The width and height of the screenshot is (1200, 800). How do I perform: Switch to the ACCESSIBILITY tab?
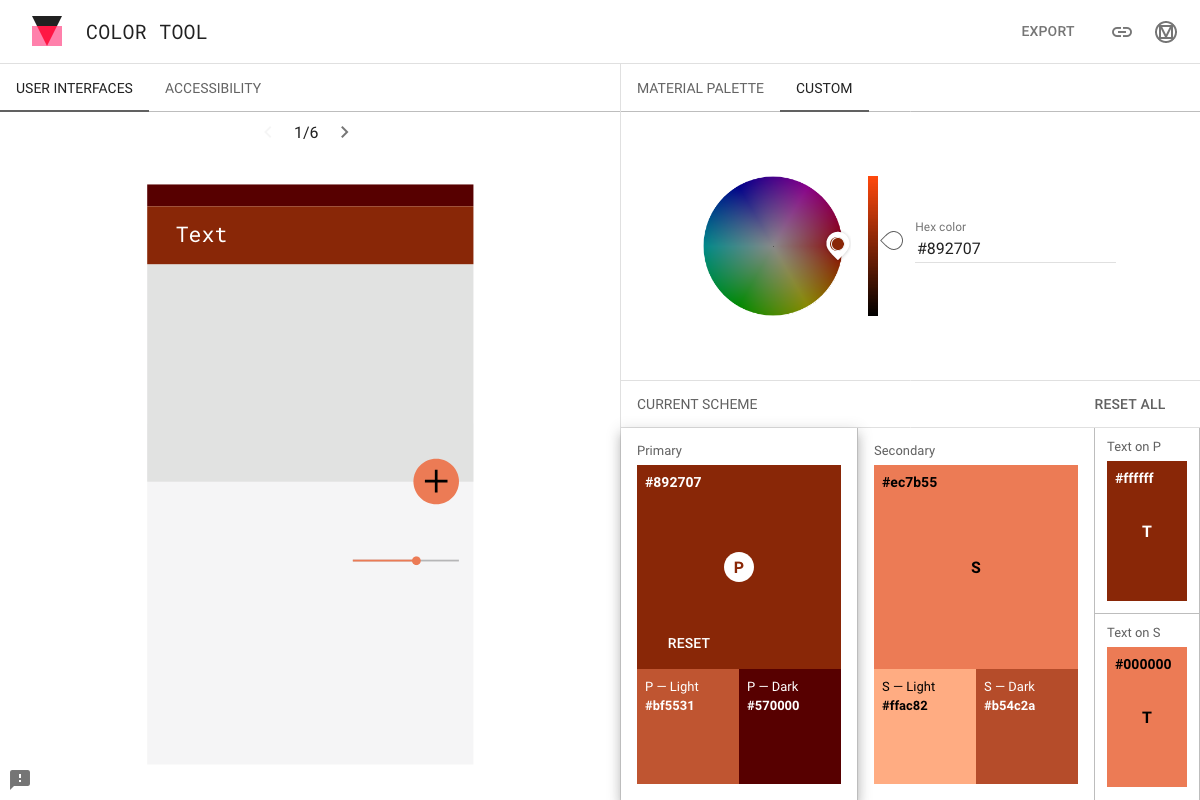pyautogui.click(x=212, y=88)
